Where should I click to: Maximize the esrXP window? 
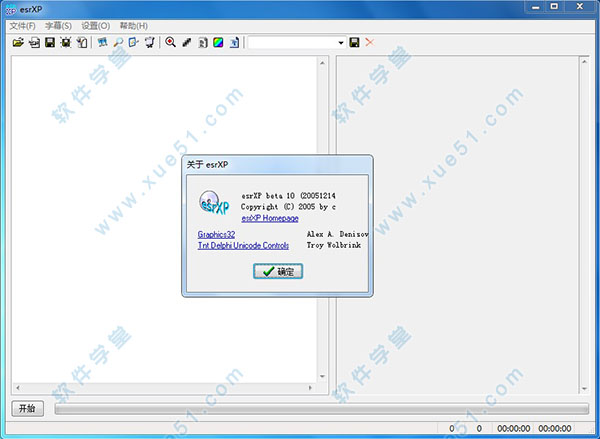coord(554,7)
